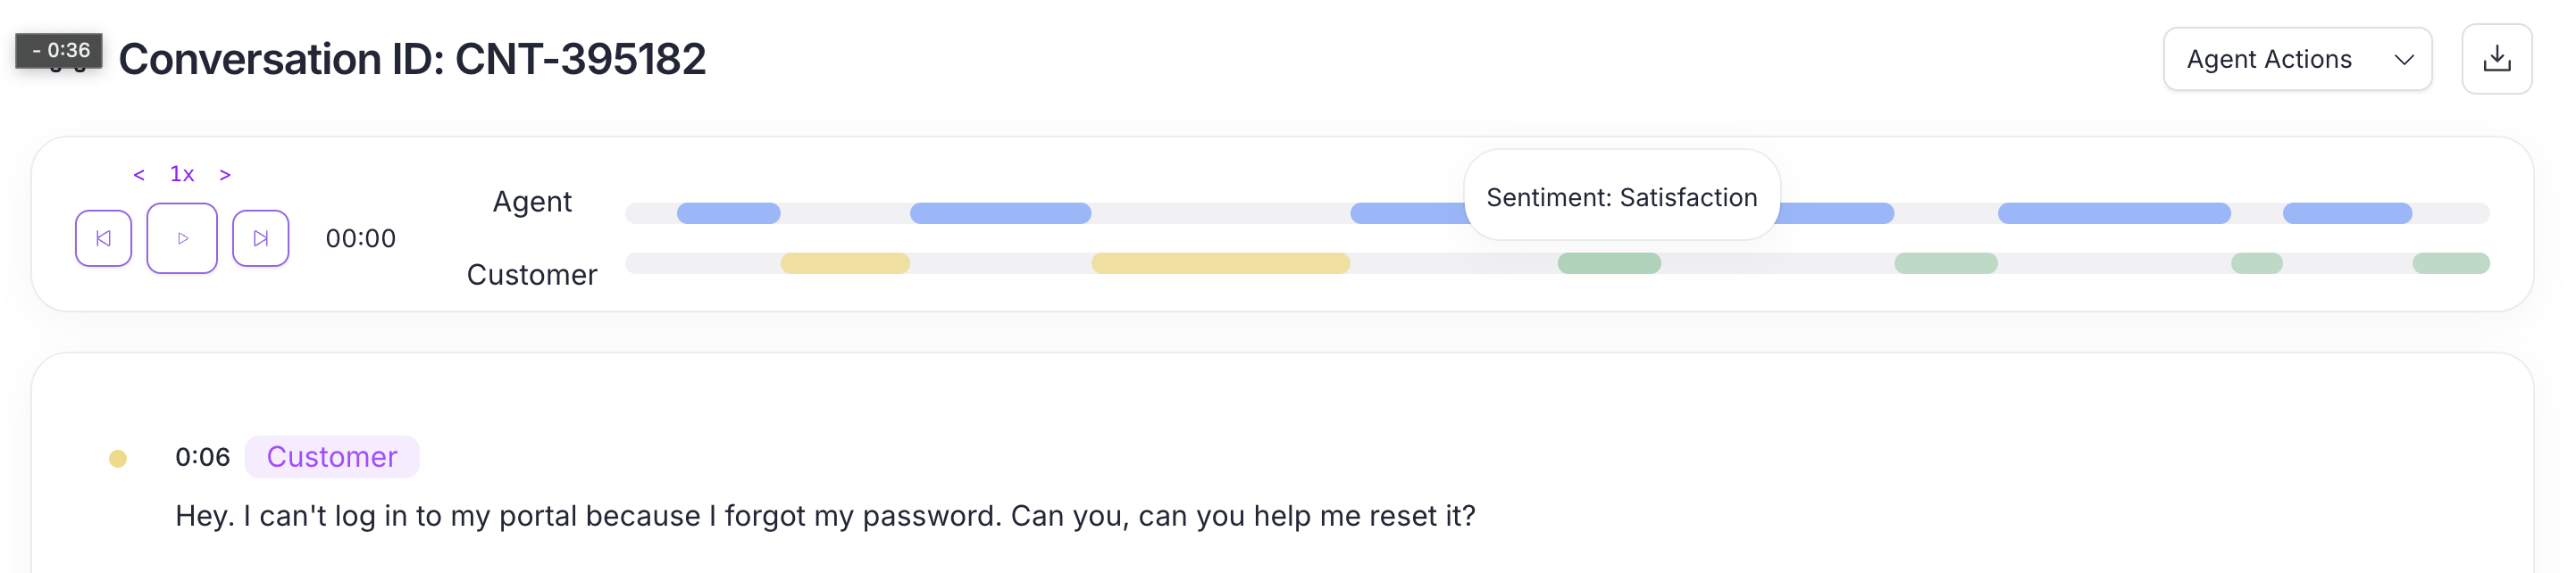The image size is (2576, 573).
Task: Click the Agent track label
Action: (x=532, y=202)
